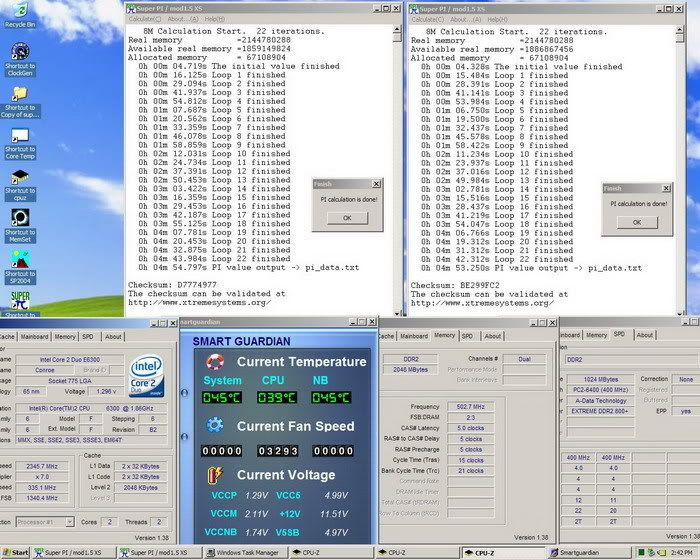Click the 2:3 FSB:DRAM ratio value

coord(471,418)
